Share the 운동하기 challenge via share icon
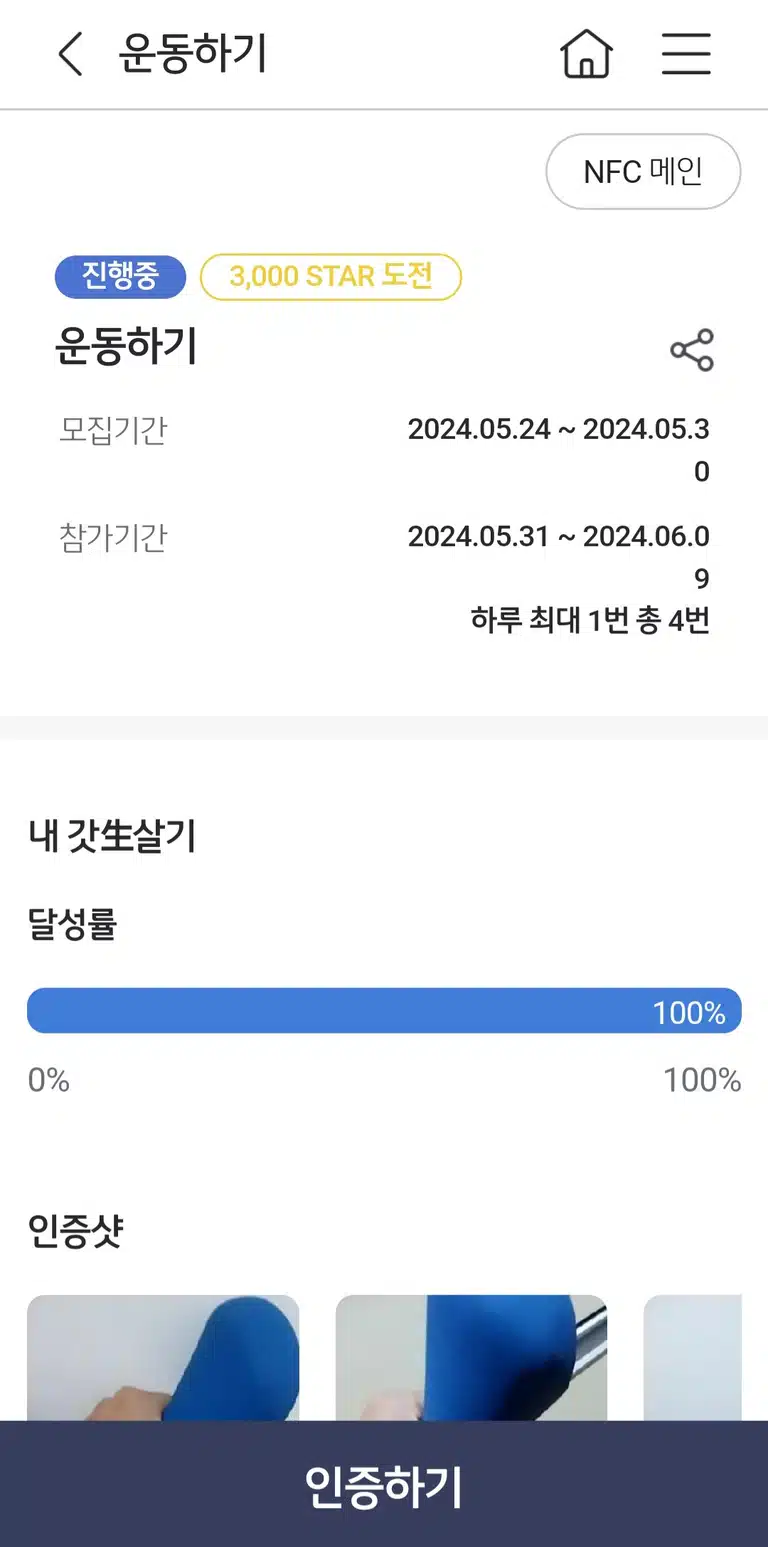Screen dimensions: 768x1547 692,350
